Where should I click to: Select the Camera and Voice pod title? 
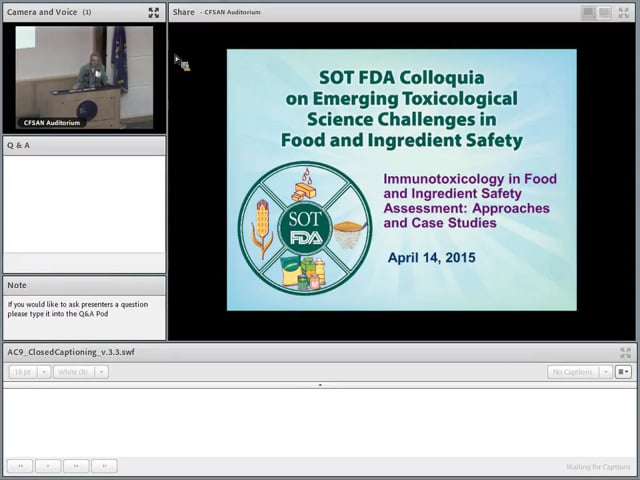(42, 12)
